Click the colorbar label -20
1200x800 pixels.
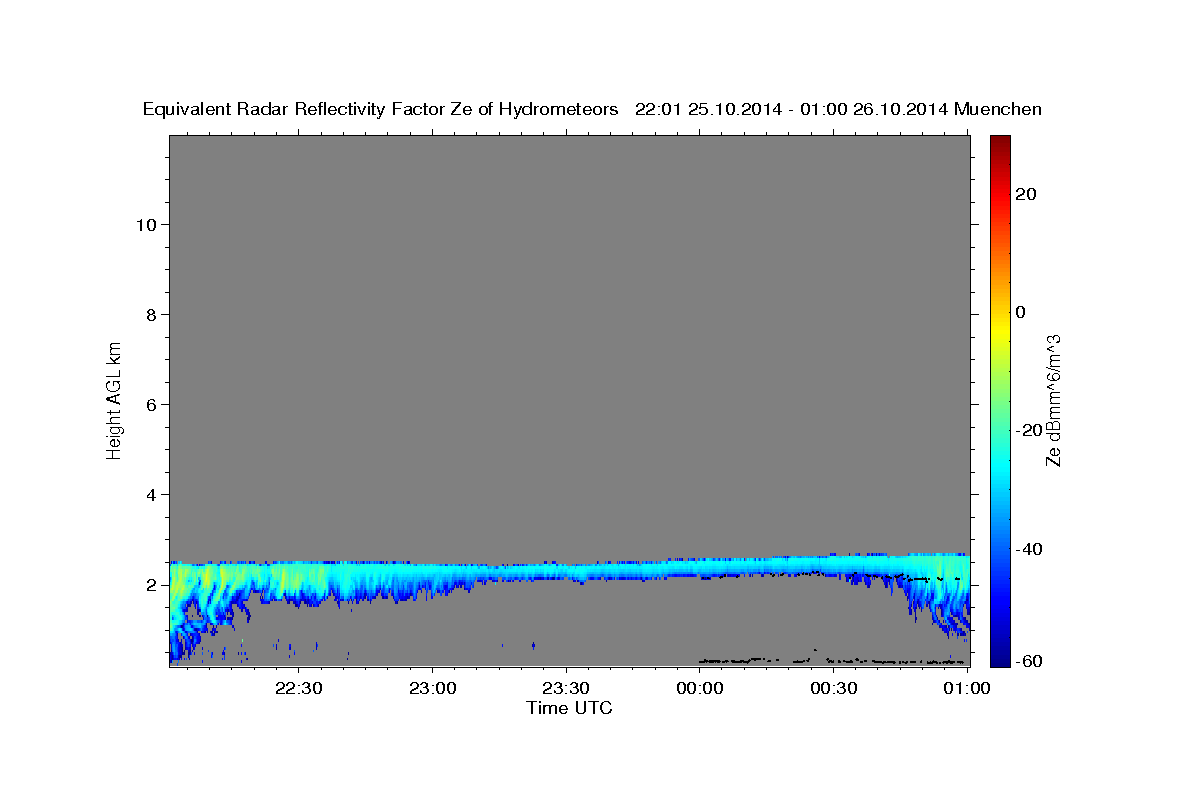click(1027, 430)
